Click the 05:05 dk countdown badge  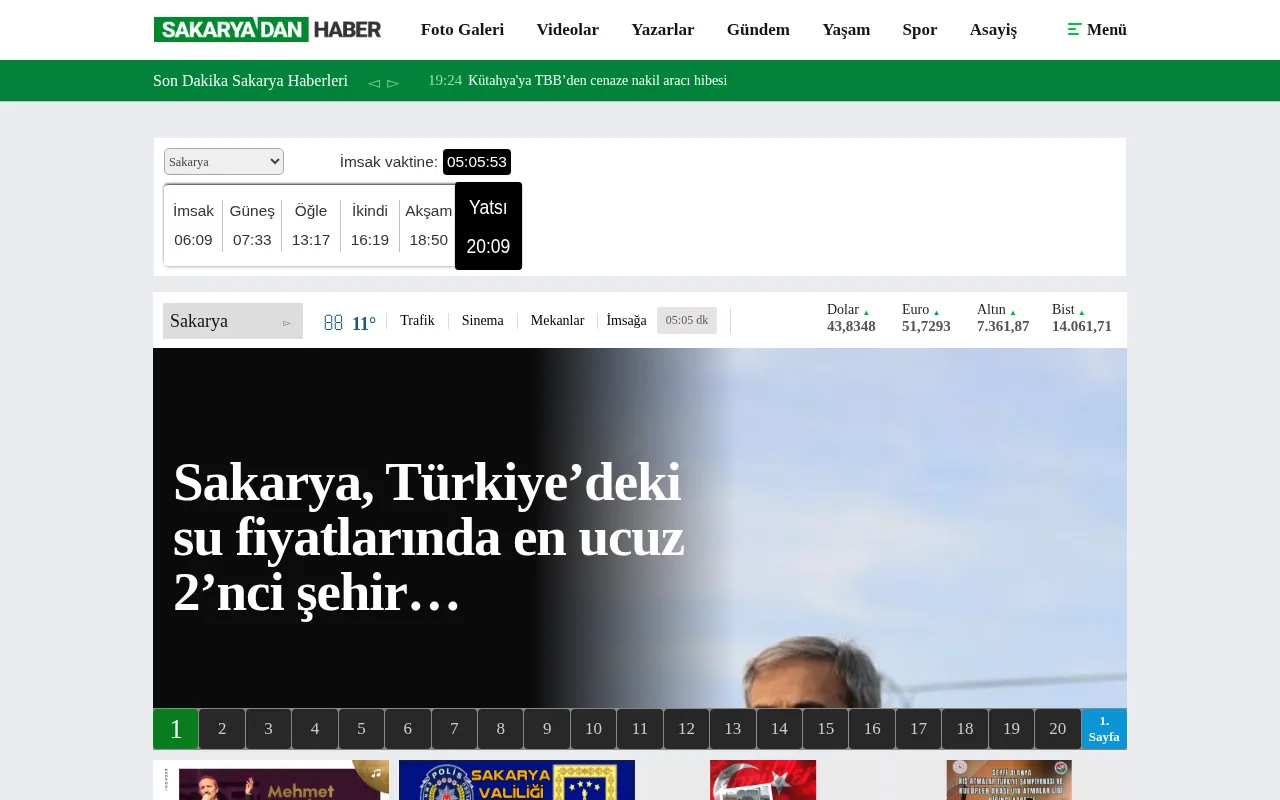[x=687, y=320]
